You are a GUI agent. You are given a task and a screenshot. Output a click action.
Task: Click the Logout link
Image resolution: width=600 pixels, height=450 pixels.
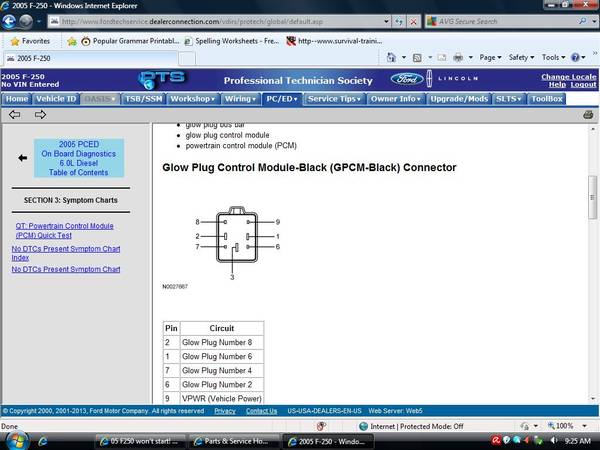point(583,85)
